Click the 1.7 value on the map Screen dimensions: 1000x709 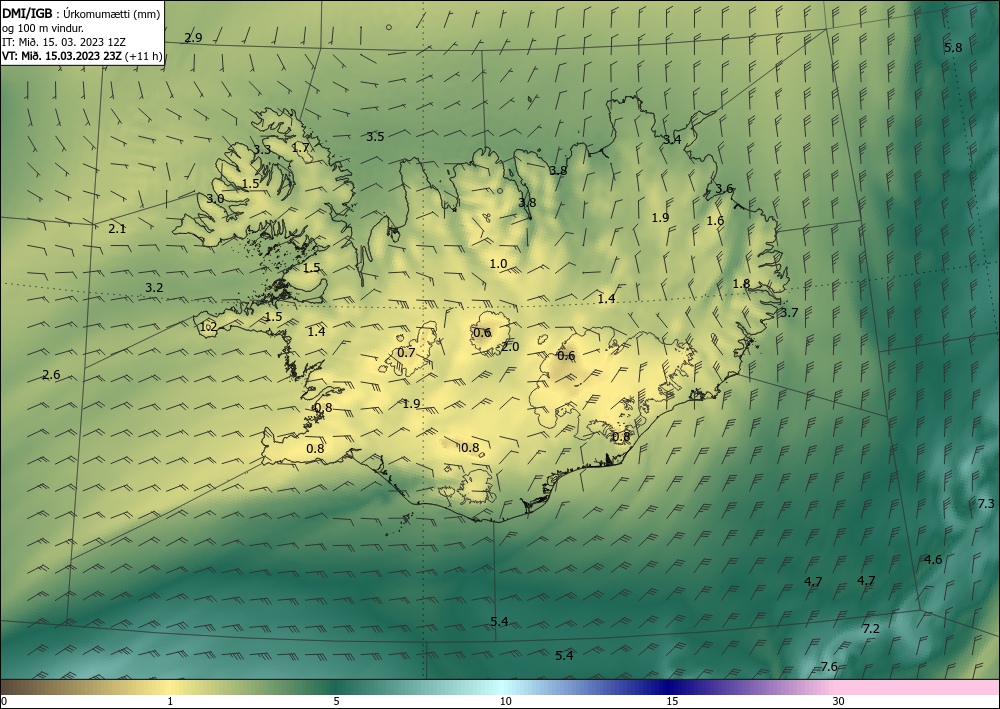[300, 148]
